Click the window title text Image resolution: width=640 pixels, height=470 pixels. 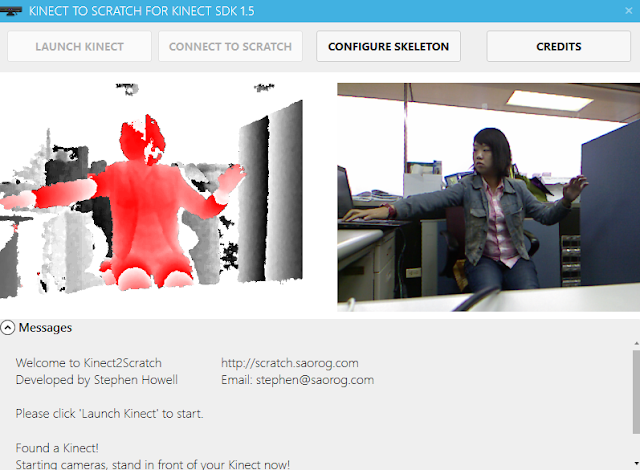tap(142, 11)
